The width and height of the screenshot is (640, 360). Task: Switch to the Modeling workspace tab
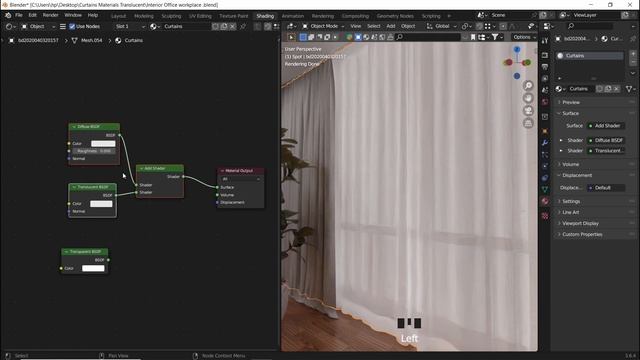[144, 16]
